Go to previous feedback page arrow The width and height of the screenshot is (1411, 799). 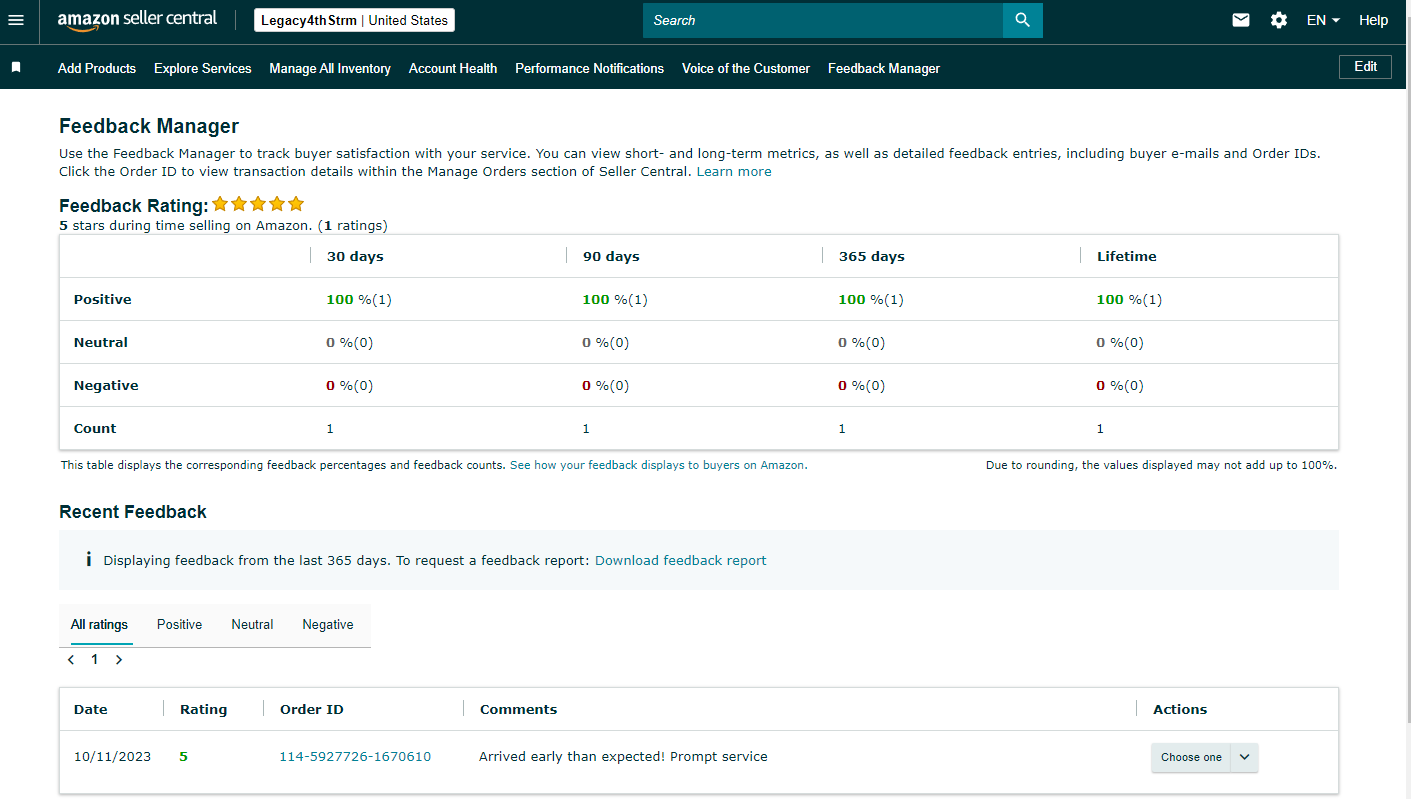point(71,660)
